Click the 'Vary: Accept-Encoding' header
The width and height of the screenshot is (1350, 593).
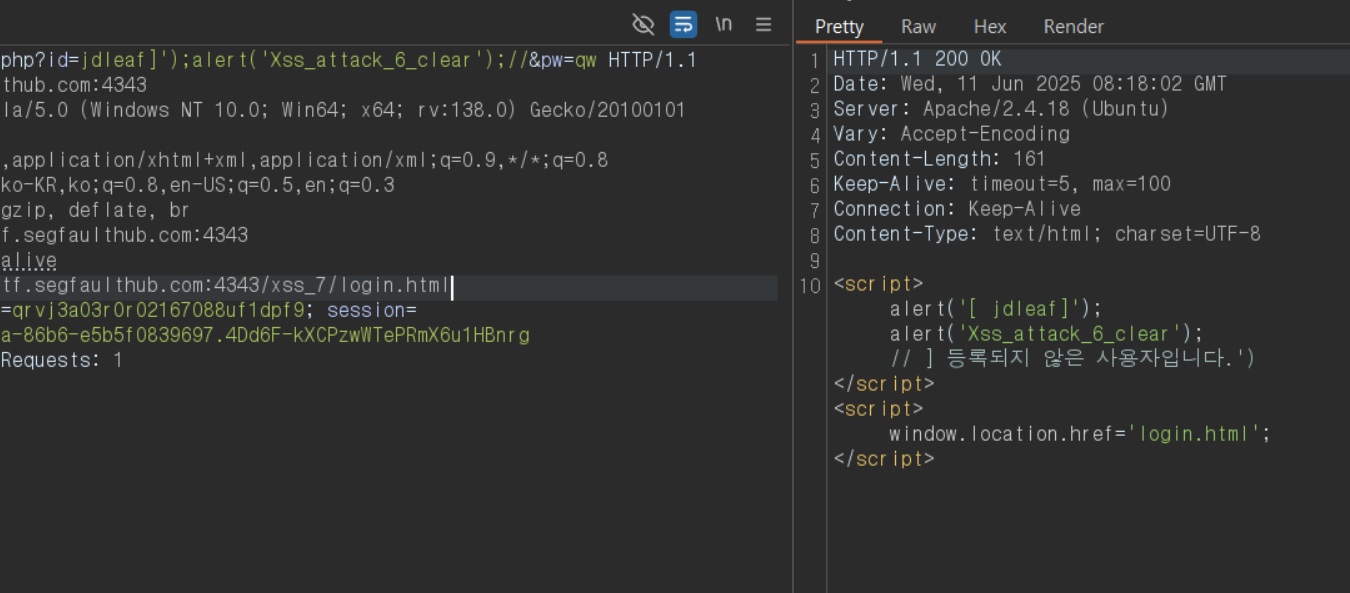coord(951,134)
